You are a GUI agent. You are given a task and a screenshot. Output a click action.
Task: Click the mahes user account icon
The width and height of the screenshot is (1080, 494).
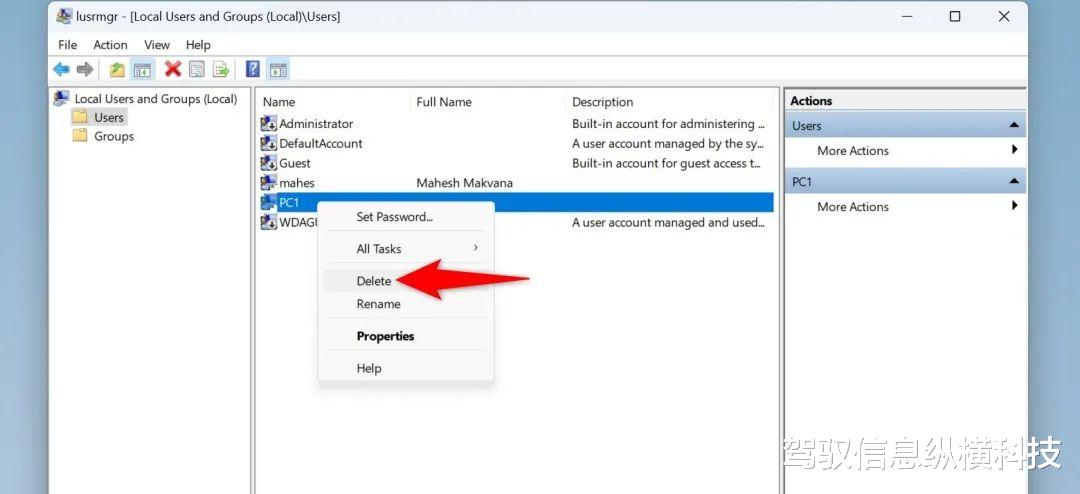click(268, 183)
